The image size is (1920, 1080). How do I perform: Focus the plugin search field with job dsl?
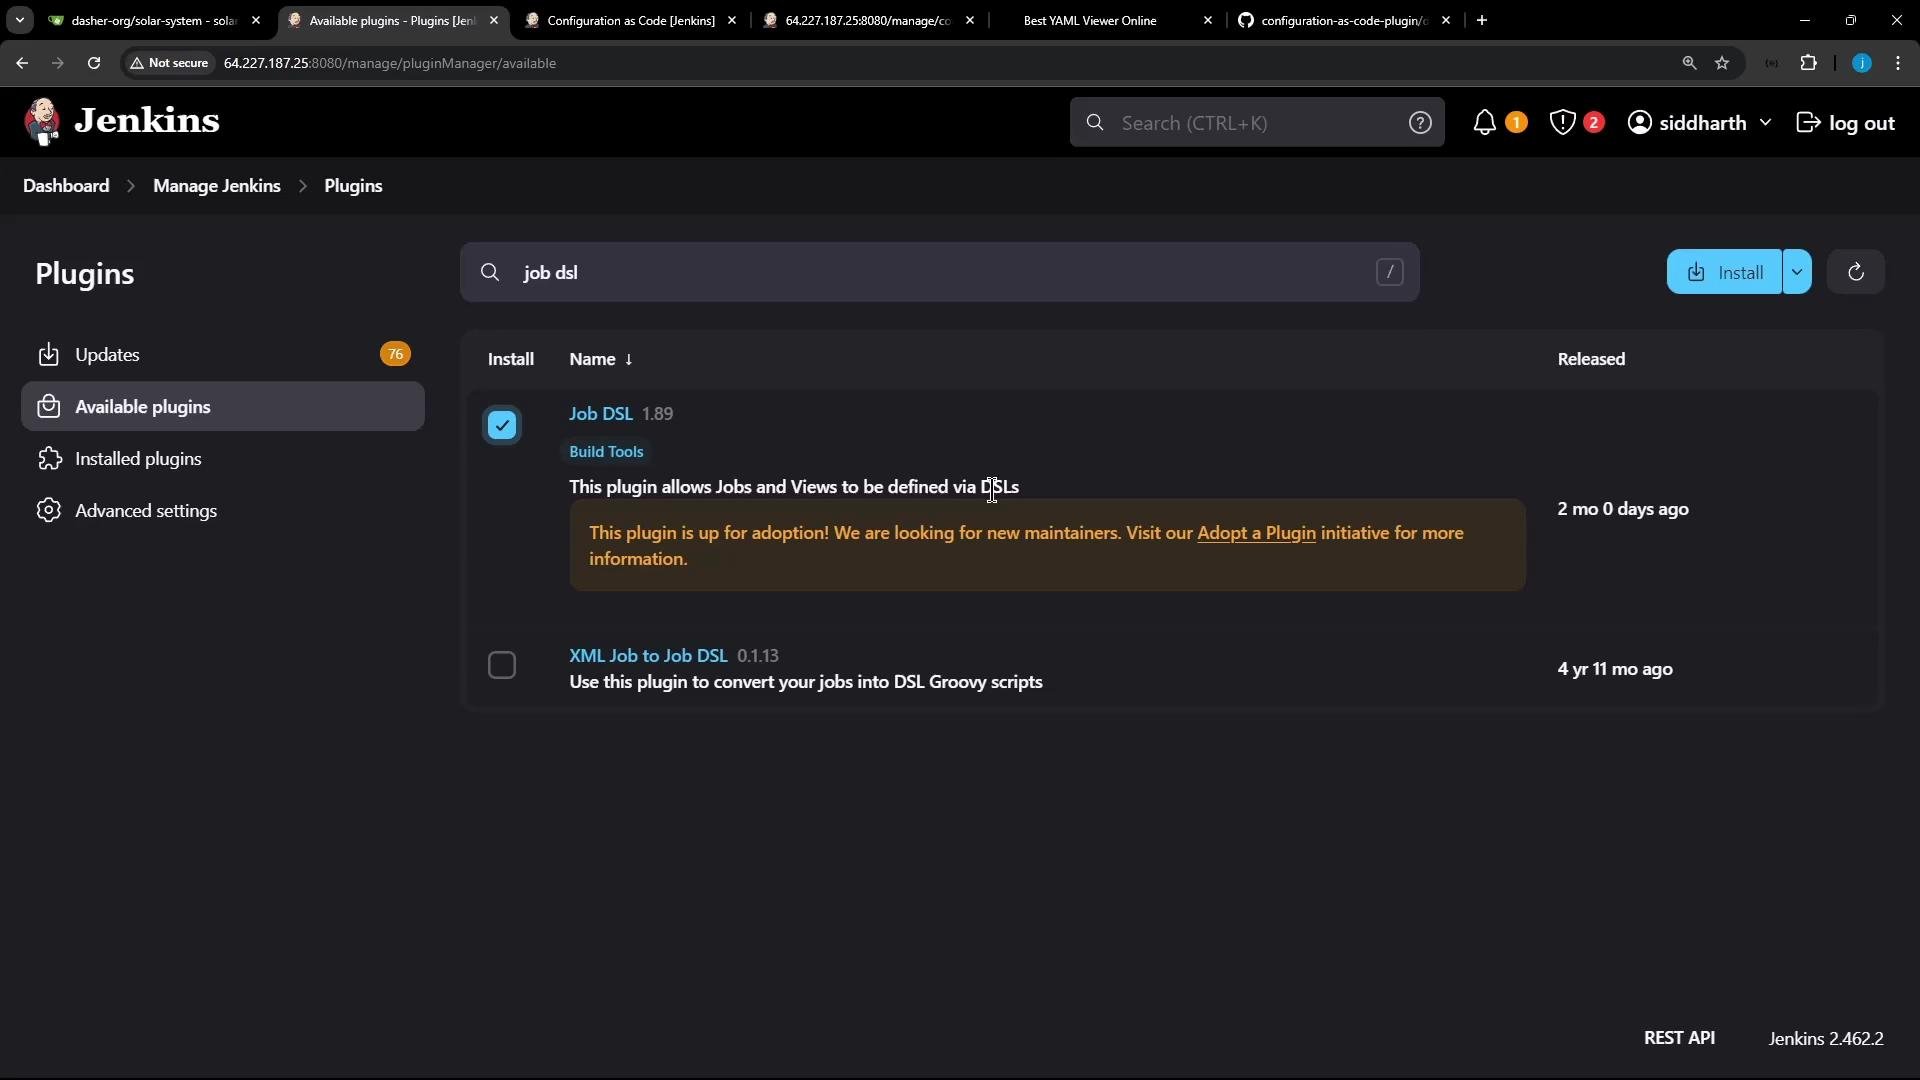point(940,272)
